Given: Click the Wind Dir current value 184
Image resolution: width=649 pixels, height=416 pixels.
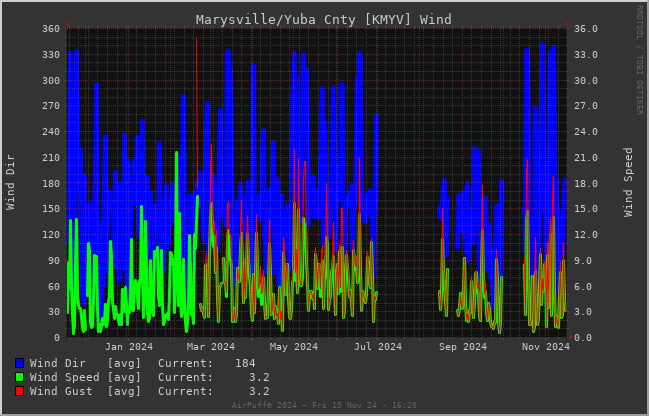Looking at the screenshot, I should (x=245, y=363).
